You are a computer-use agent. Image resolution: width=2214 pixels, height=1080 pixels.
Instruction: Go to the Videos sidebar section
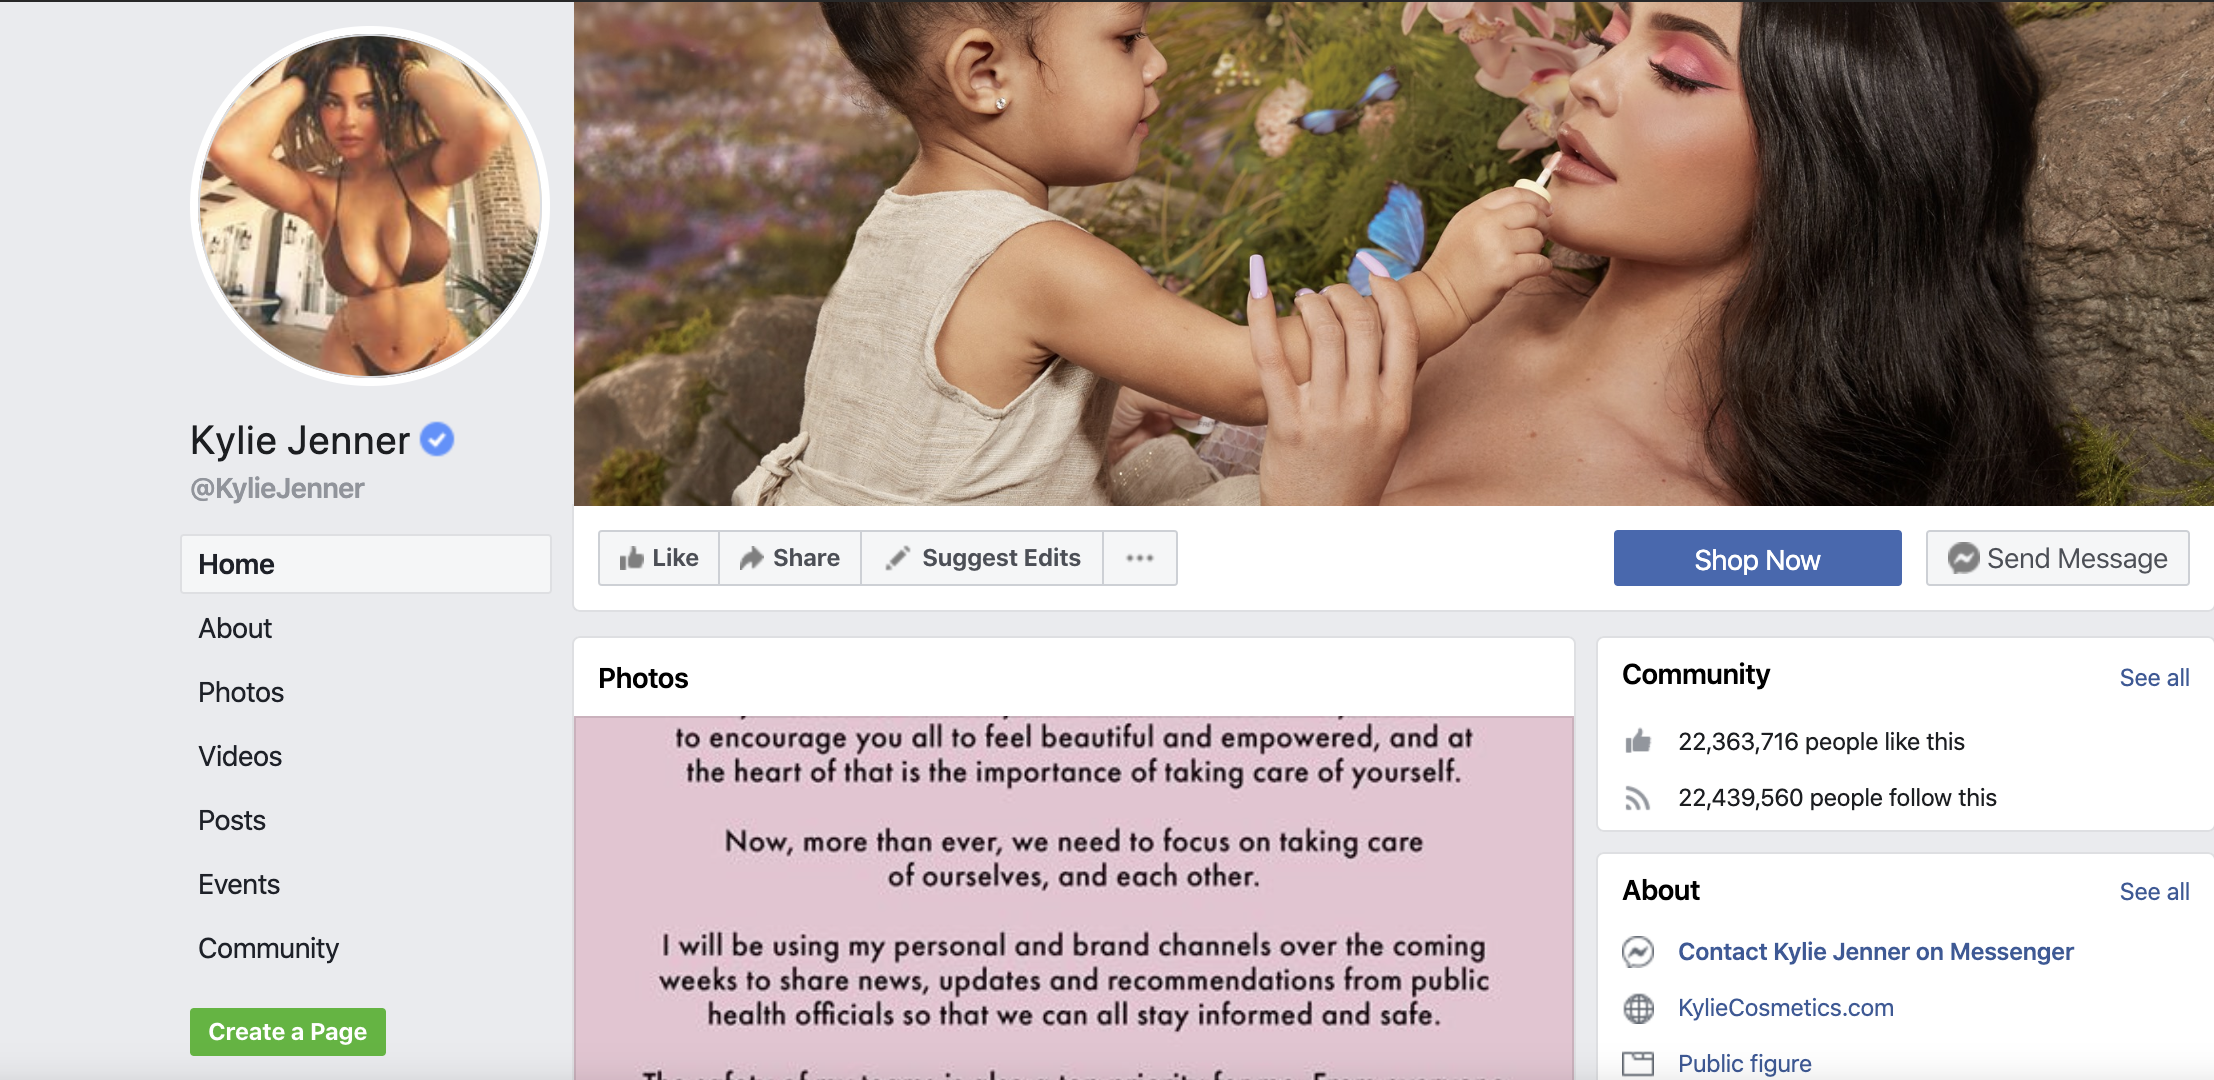click(x=240, y=756)
